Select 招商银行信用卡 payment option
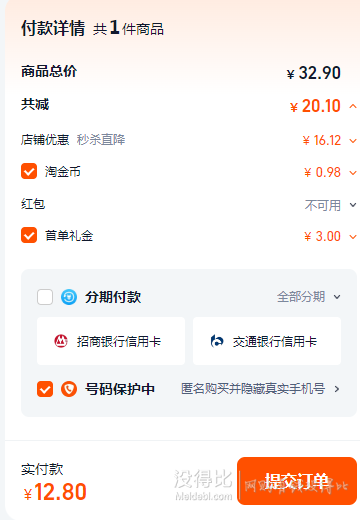The width and height of the screenshot is (360, 520). 111,341
